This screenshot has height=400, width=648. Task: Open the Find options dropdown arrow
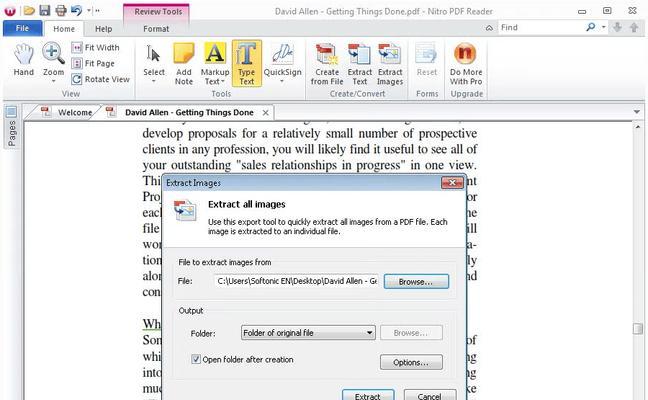point(603,27)
